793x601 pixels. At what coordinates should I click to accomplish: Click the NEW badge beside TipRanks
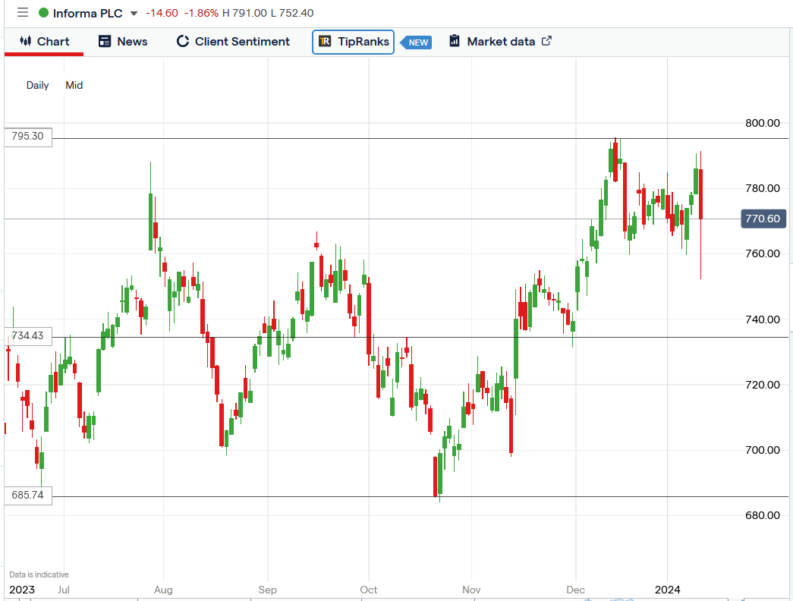(x=418, y=42)
